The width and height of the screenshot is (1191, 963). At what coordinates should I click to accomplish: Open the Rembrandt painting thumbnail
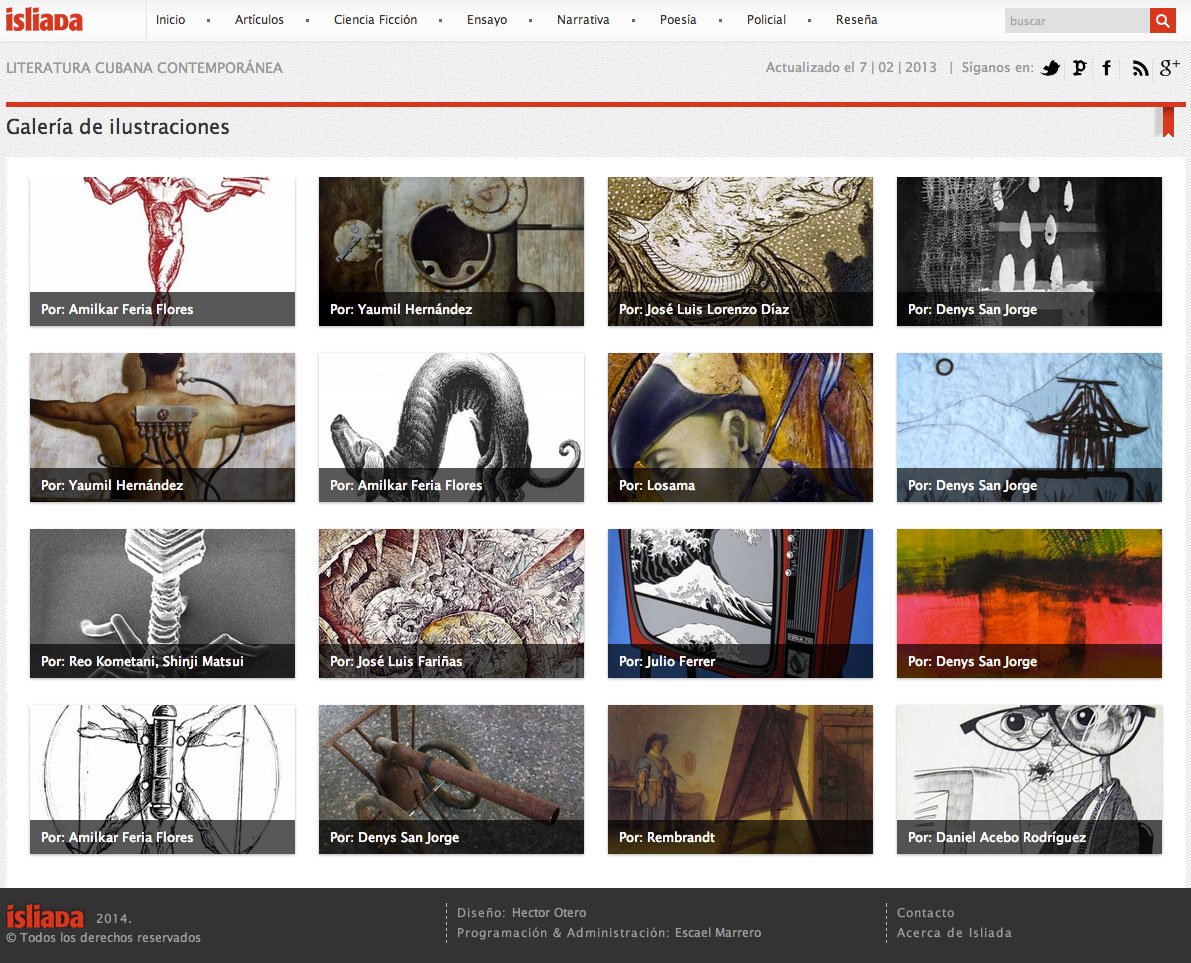(740, 780)
